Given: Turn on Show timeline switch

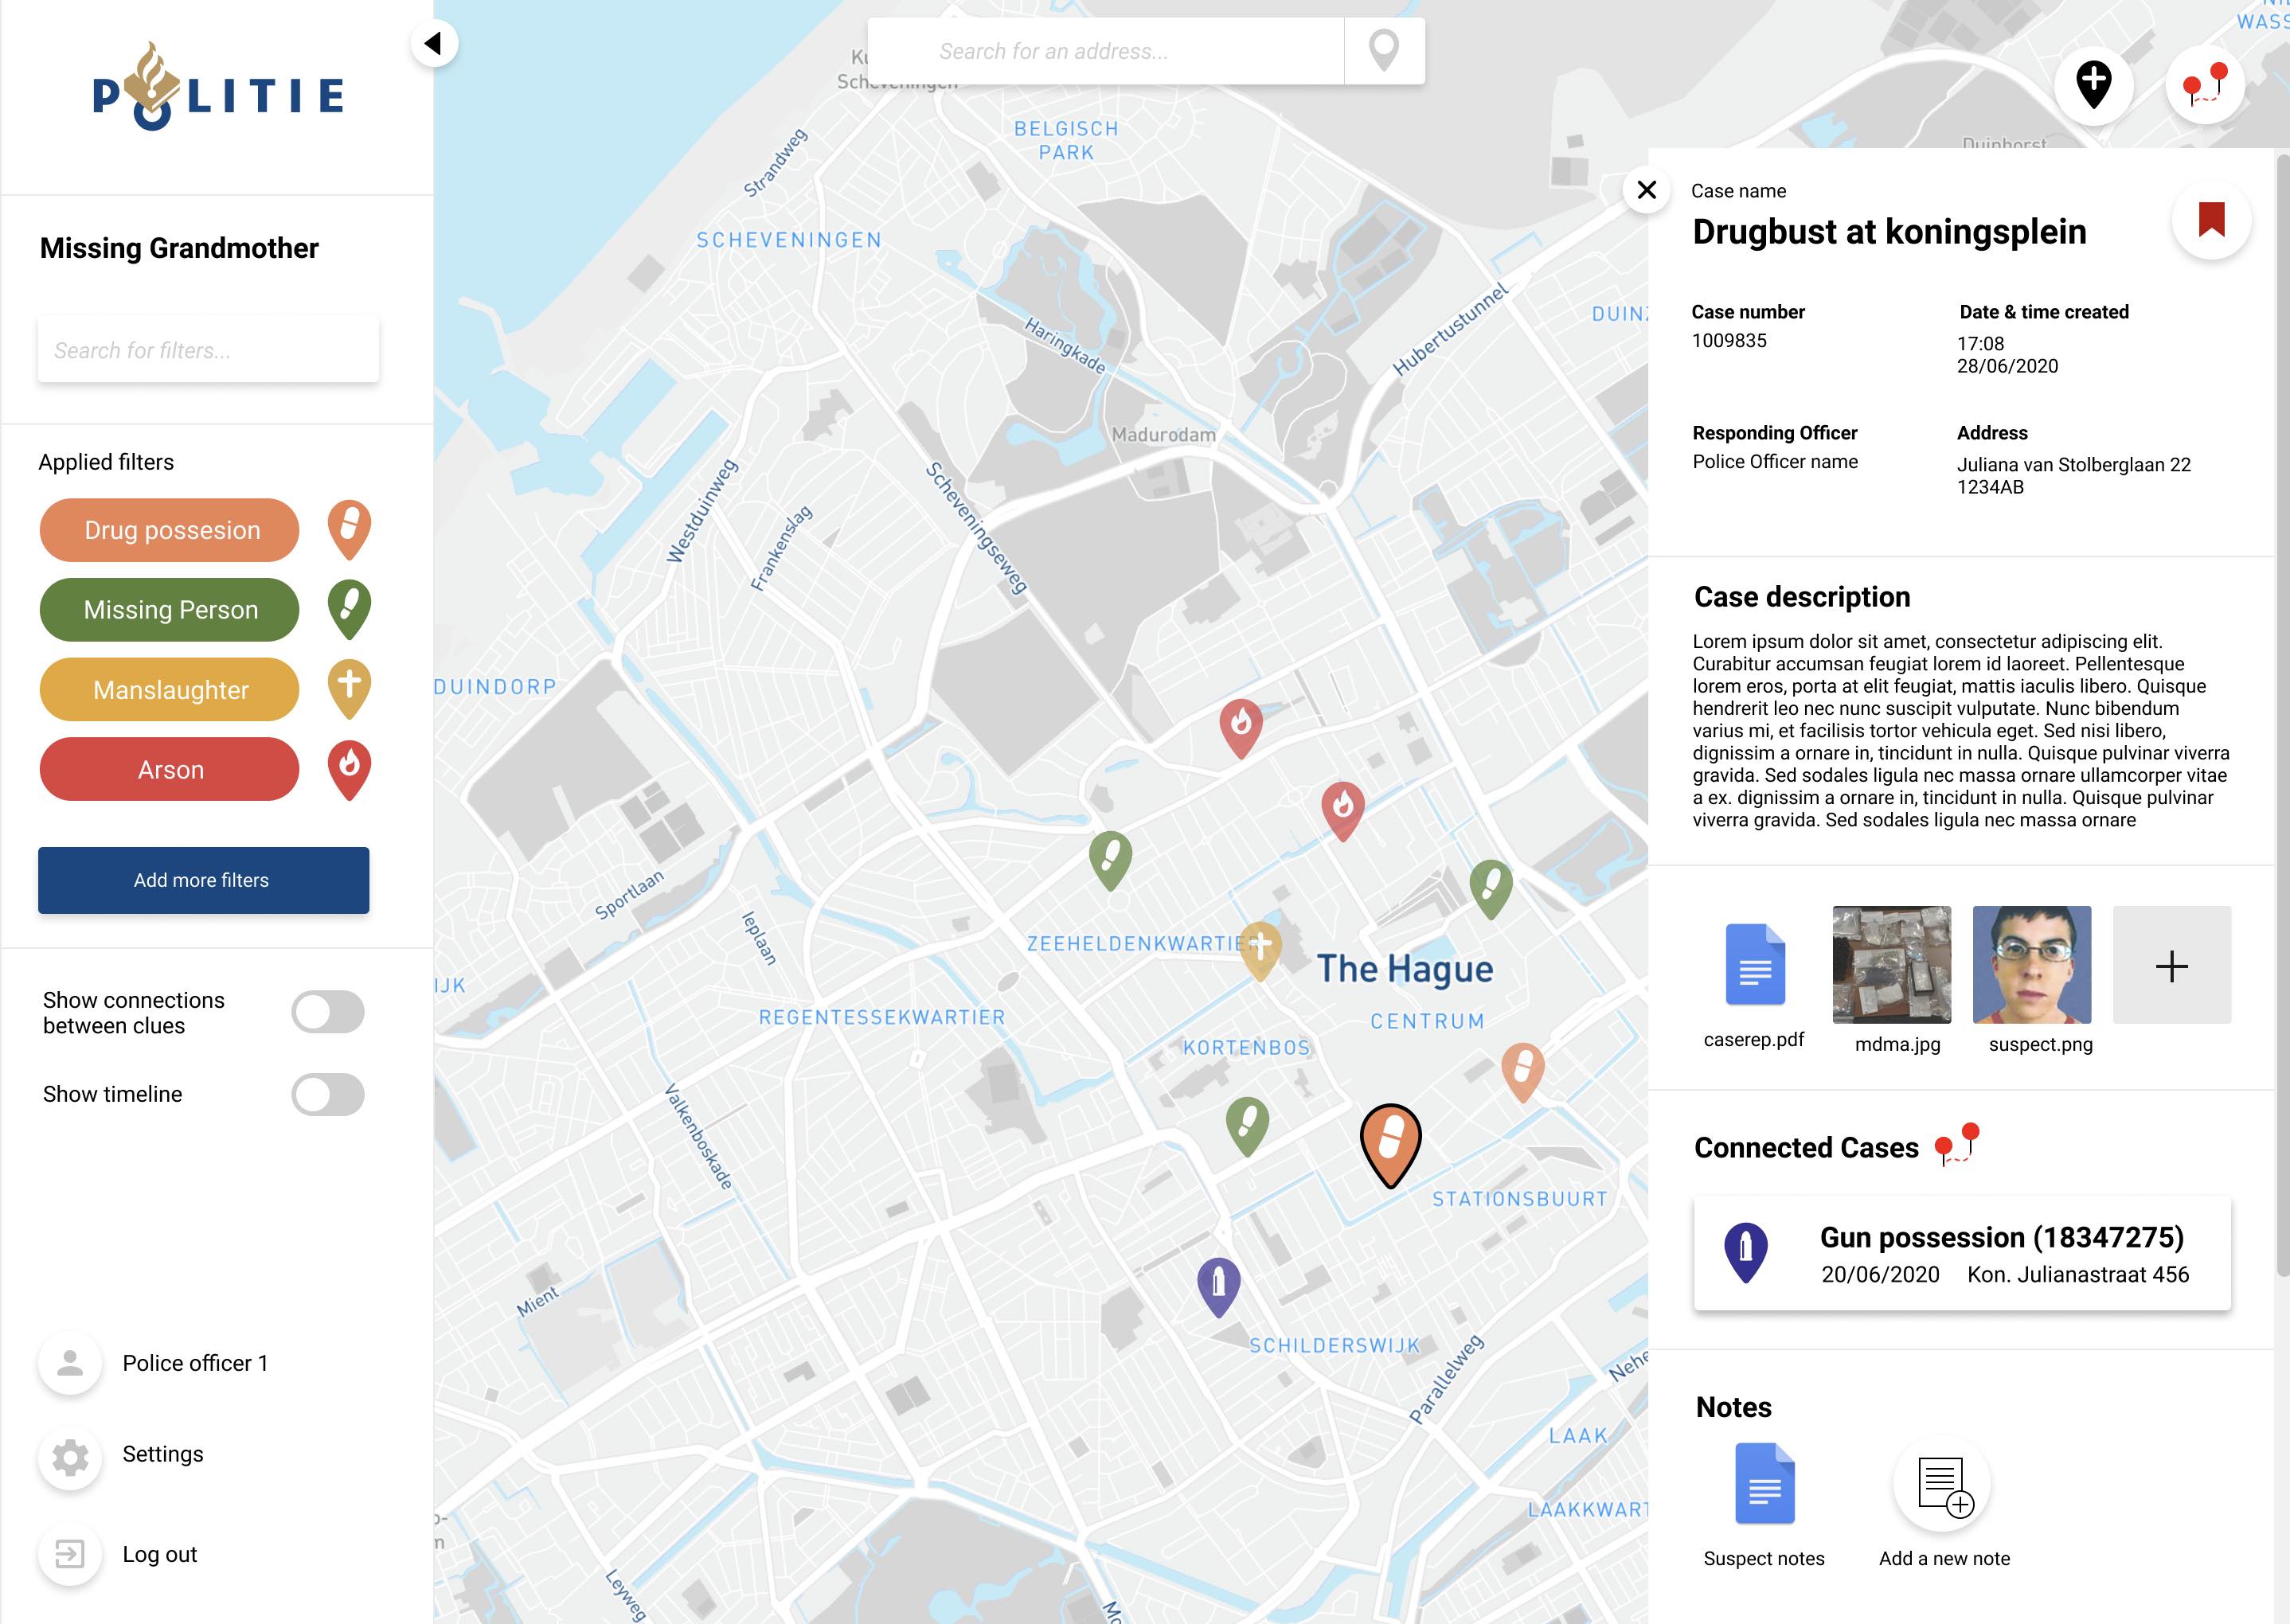Looking at the screenshot, I should pos(328,1094).
